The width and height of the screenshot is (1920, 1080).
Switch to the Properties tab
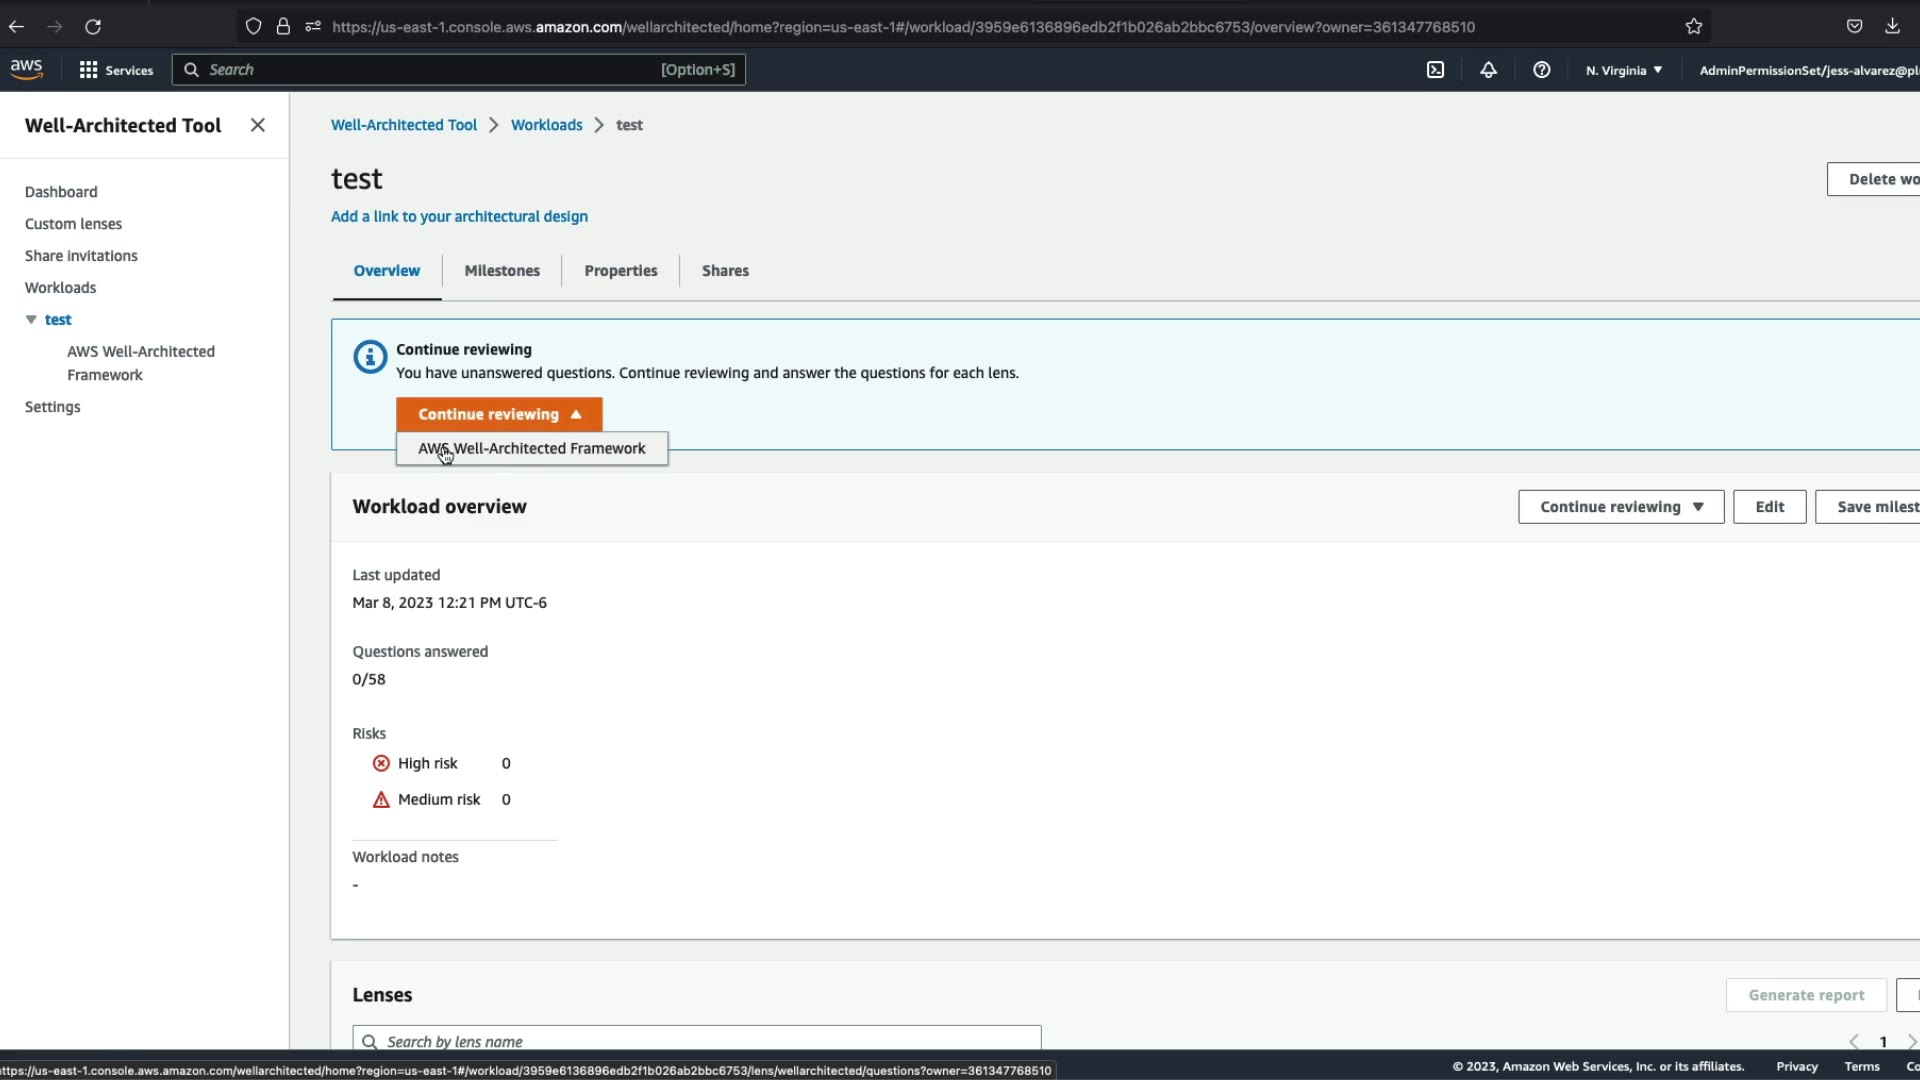pos(620,271)
